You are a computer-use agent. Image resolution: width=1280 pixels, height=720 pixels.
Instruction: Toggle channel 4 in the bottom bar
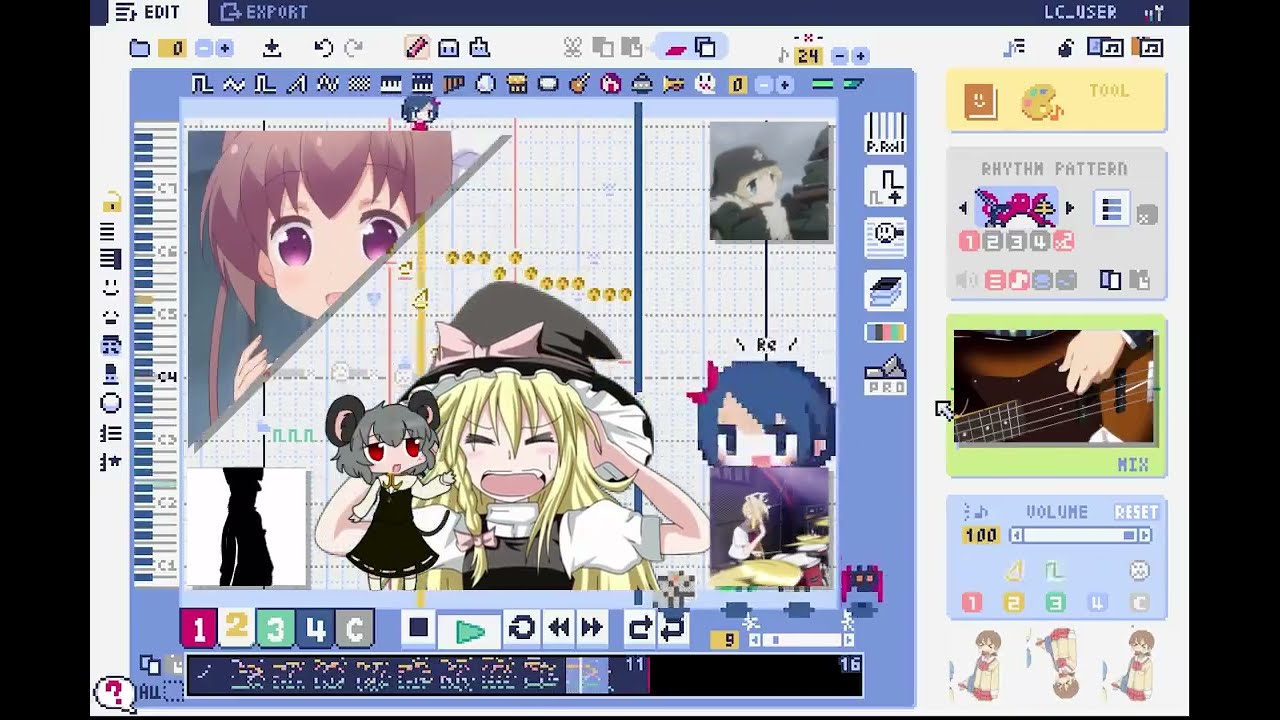click(316, 629)
